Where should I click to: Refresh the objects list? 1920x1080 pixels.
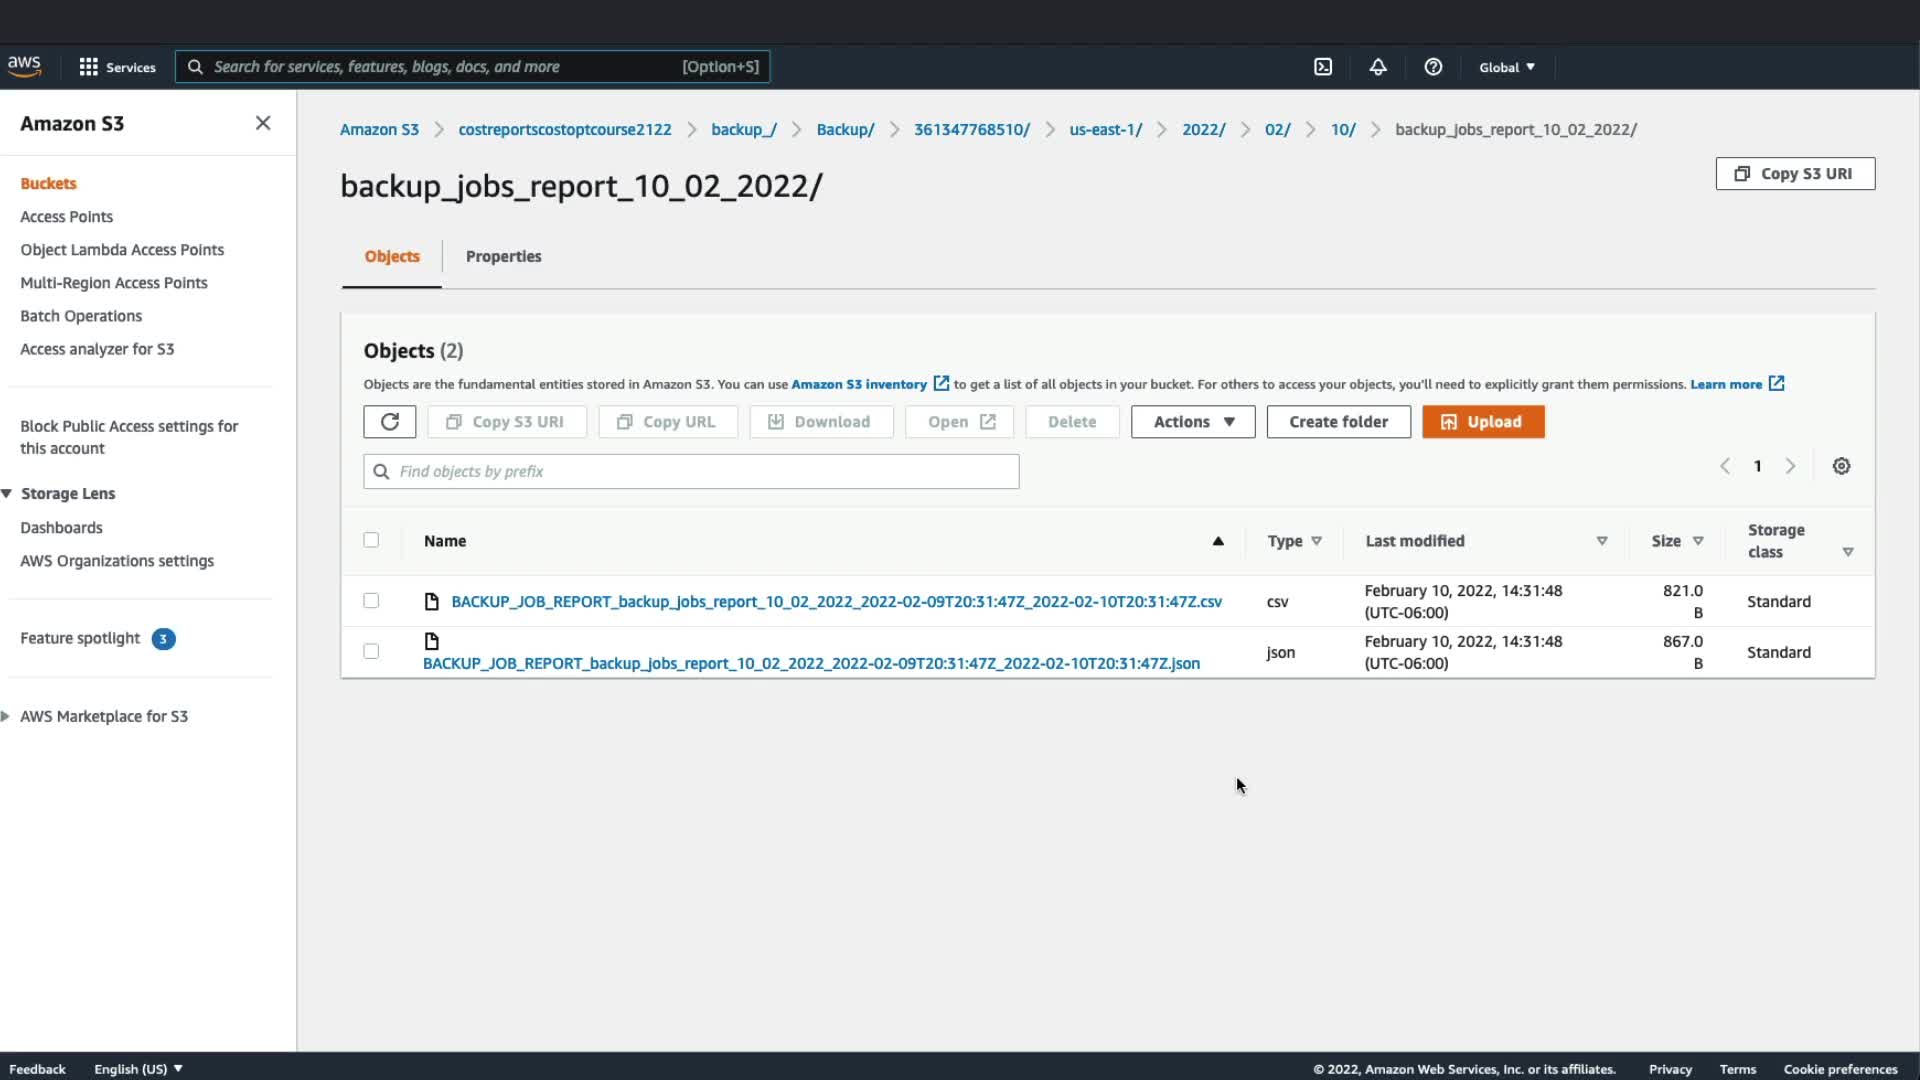pyautogui.click(x=389, y=422)
